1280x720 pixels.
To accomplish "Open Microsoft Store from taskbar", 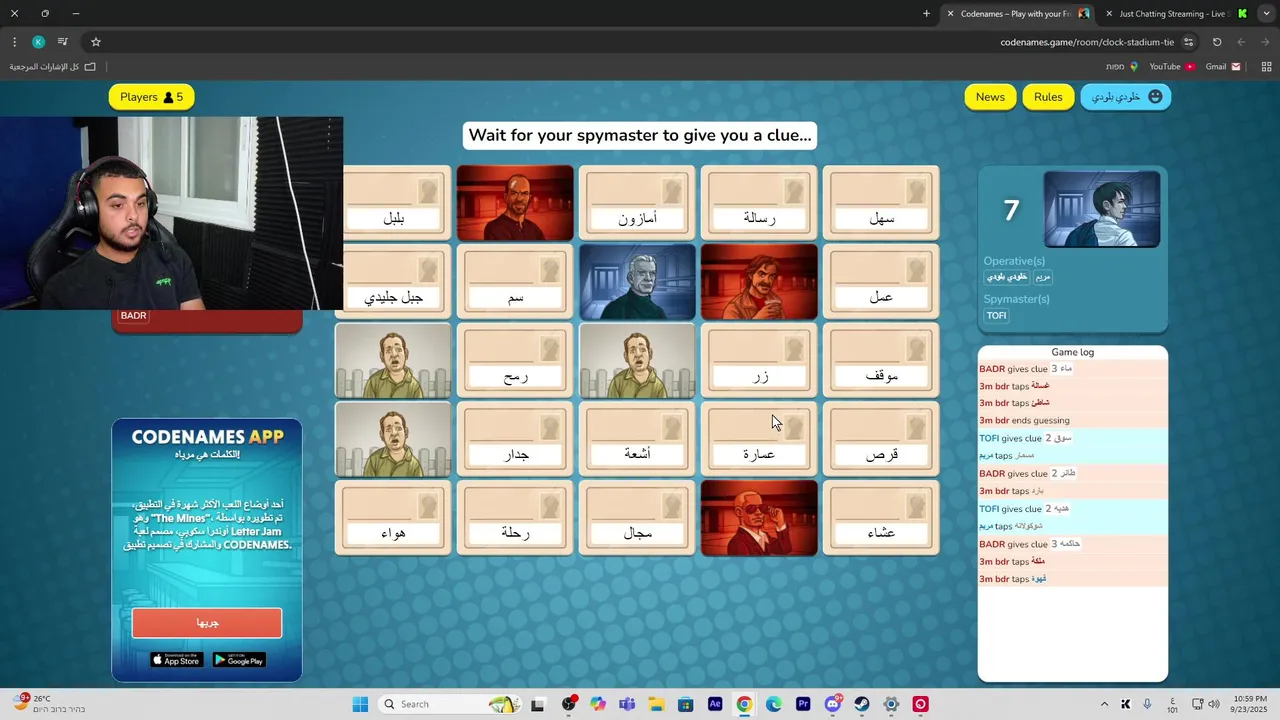I will tap(686, 704).
